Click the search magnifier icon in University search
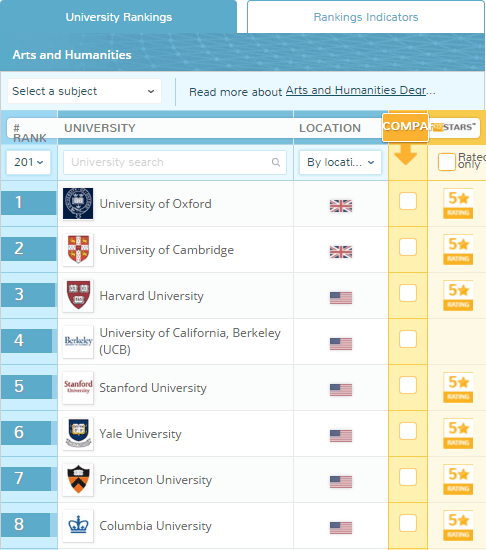Image resolution: width=486 pixels, height=550 pixels. [x=276, y=162]
